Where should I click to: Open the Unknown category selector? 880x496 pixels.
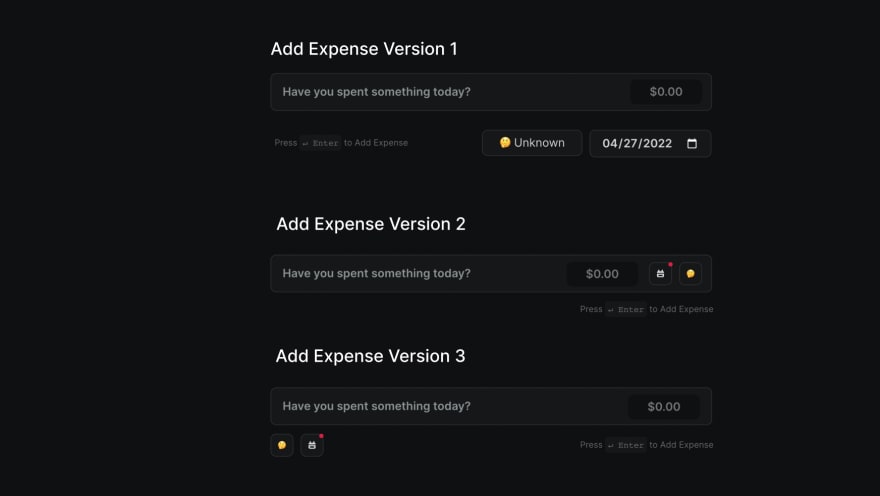(x=532, y=143)
